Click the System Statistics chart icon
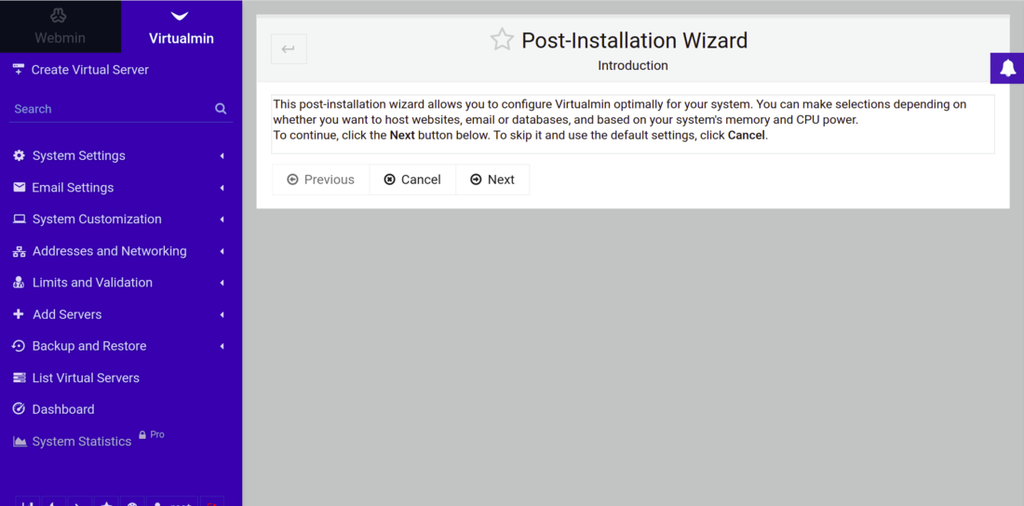1024x506 pixels. pyautogui.click(x=20, y=442)
